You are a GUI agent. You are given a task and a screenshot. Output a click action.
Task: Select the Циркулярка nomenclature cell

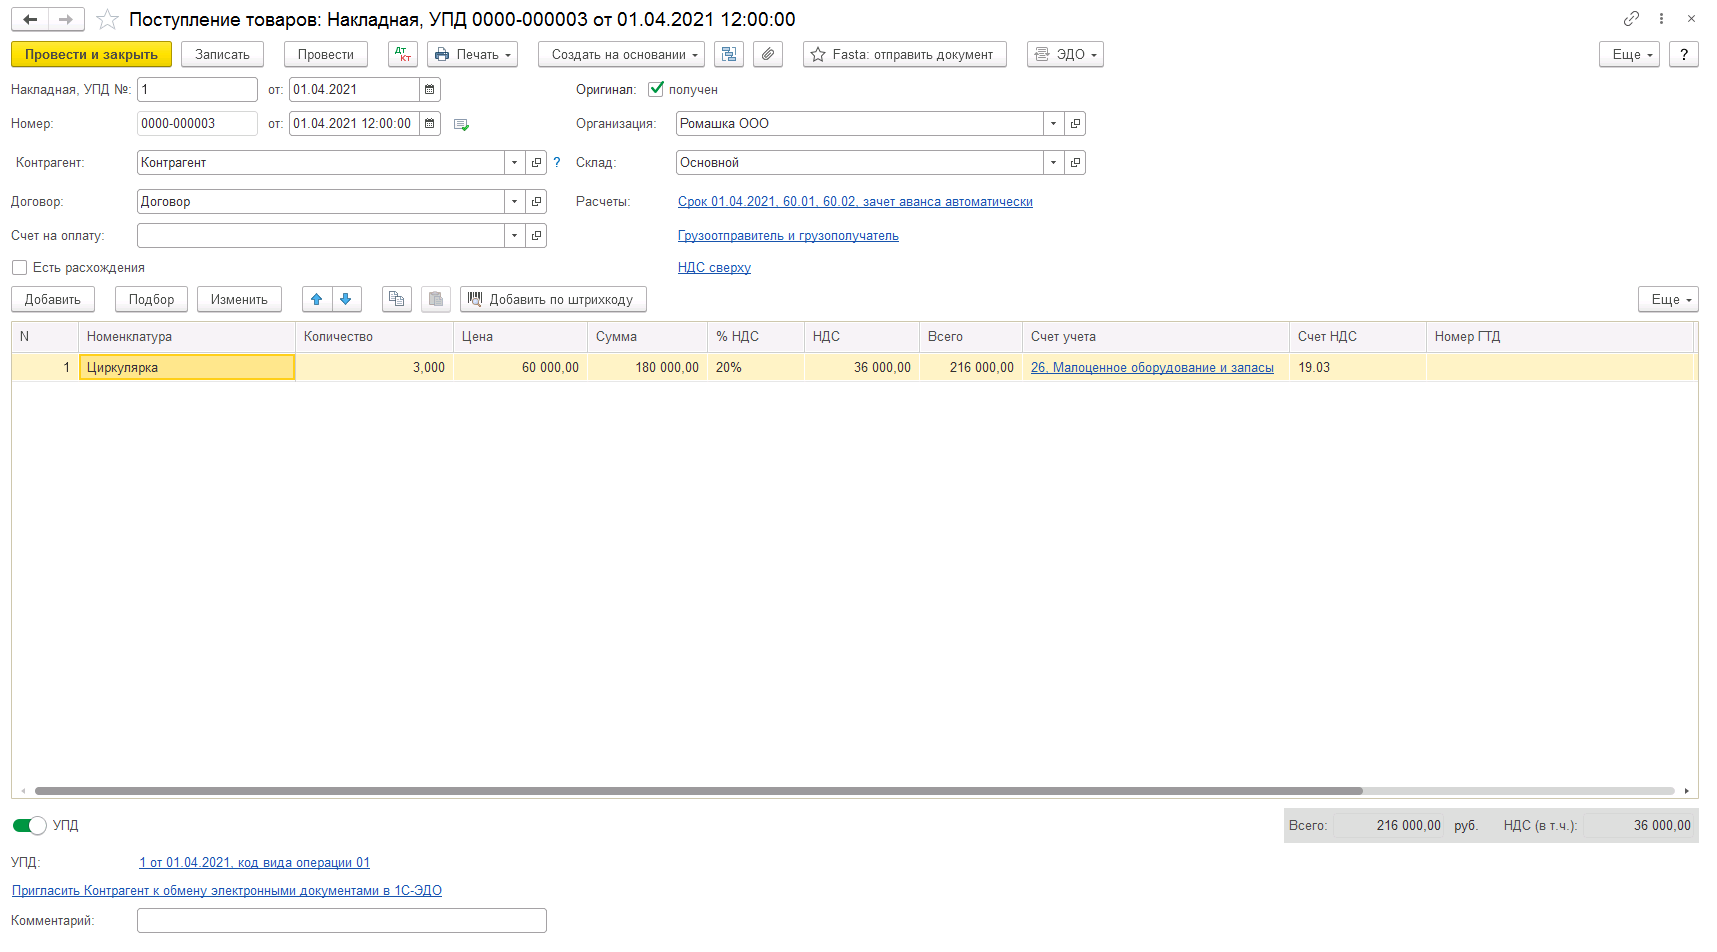point(187,367)
